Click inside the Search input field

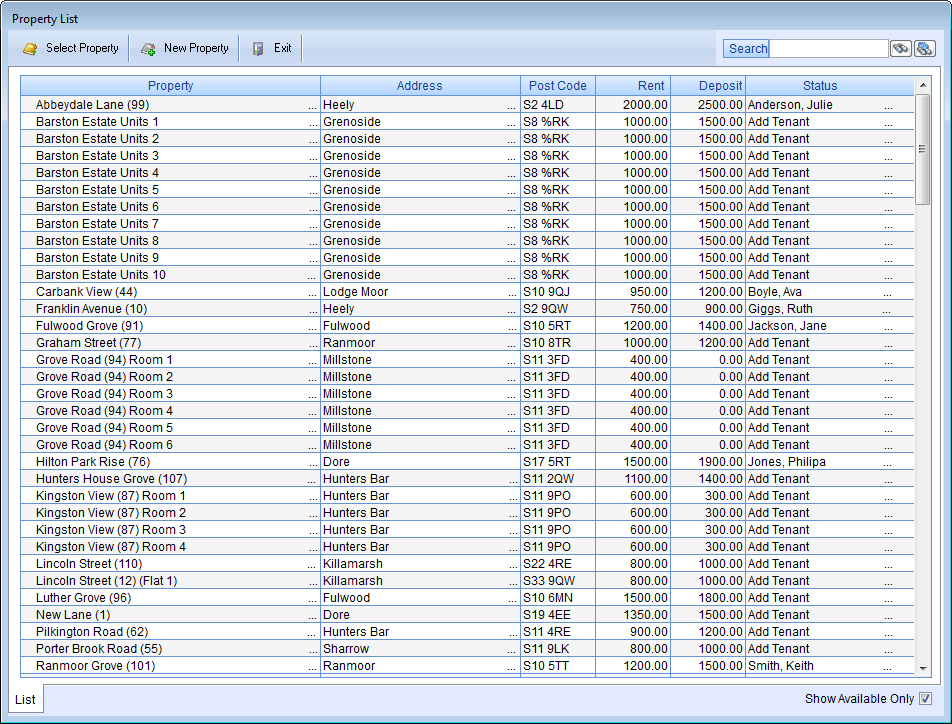coord(828,49)
